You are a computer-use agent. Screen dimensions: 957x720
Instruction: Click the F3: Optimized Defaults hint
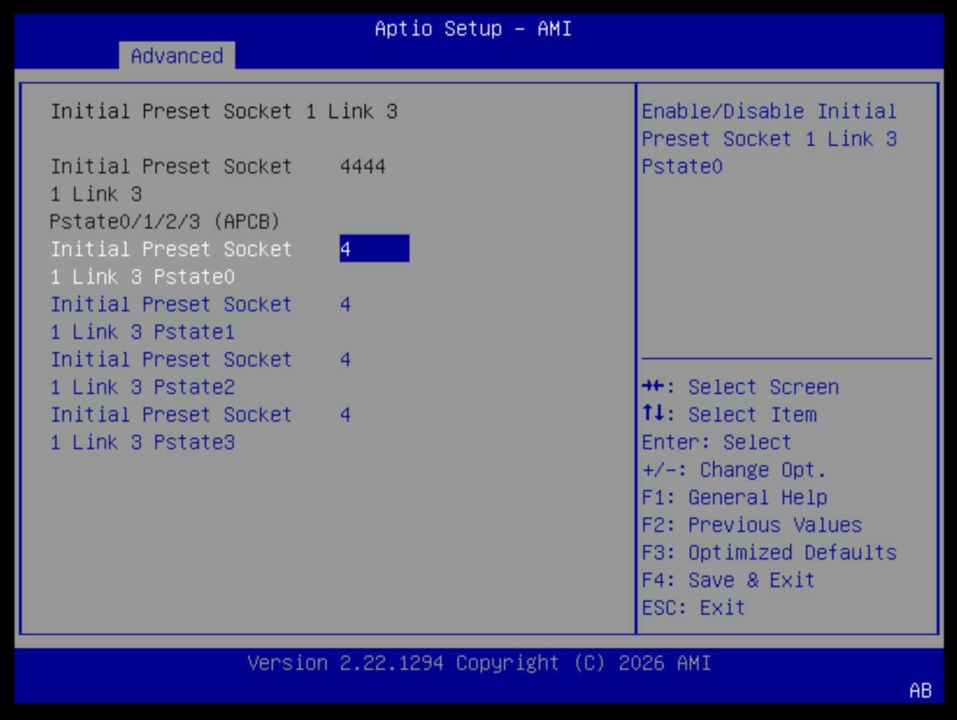769,552
